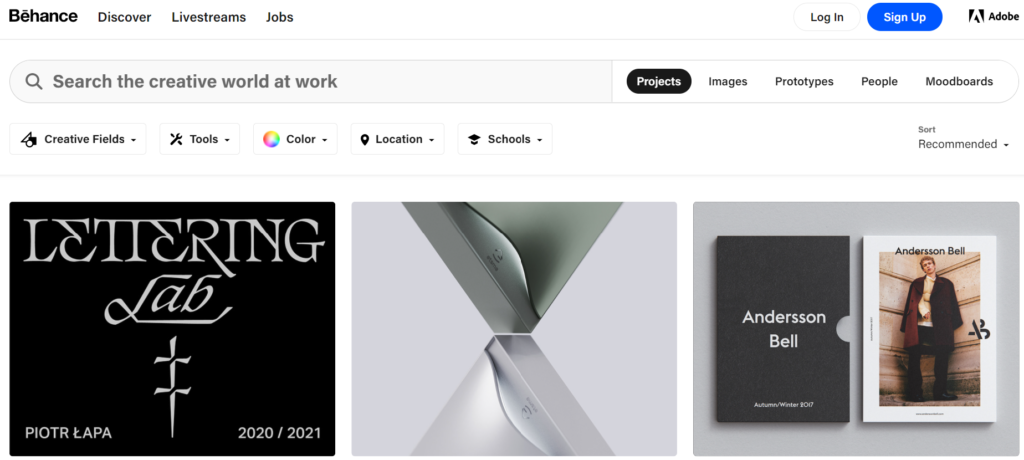Switch to the Moodboards tab
Viewport: 1024px width, 460px height.
tap(959, 82)
